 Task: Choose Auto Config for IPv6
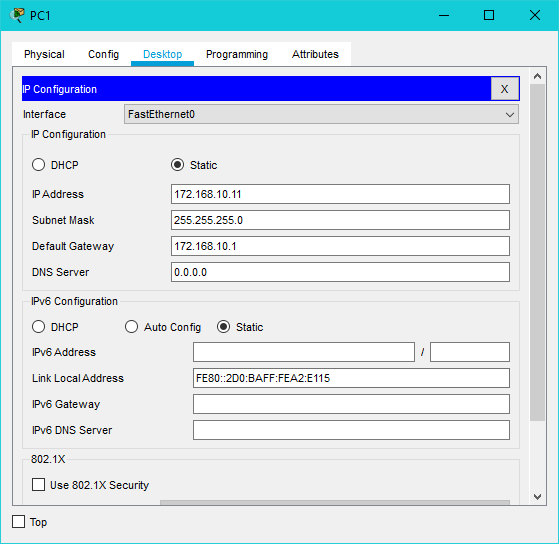tap(131, 327)
